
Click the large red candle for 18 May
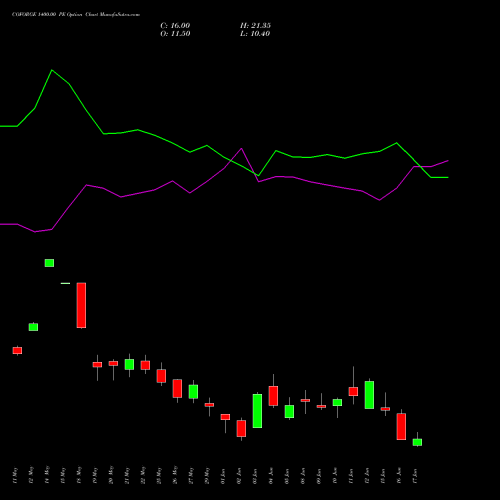(81, 305)
